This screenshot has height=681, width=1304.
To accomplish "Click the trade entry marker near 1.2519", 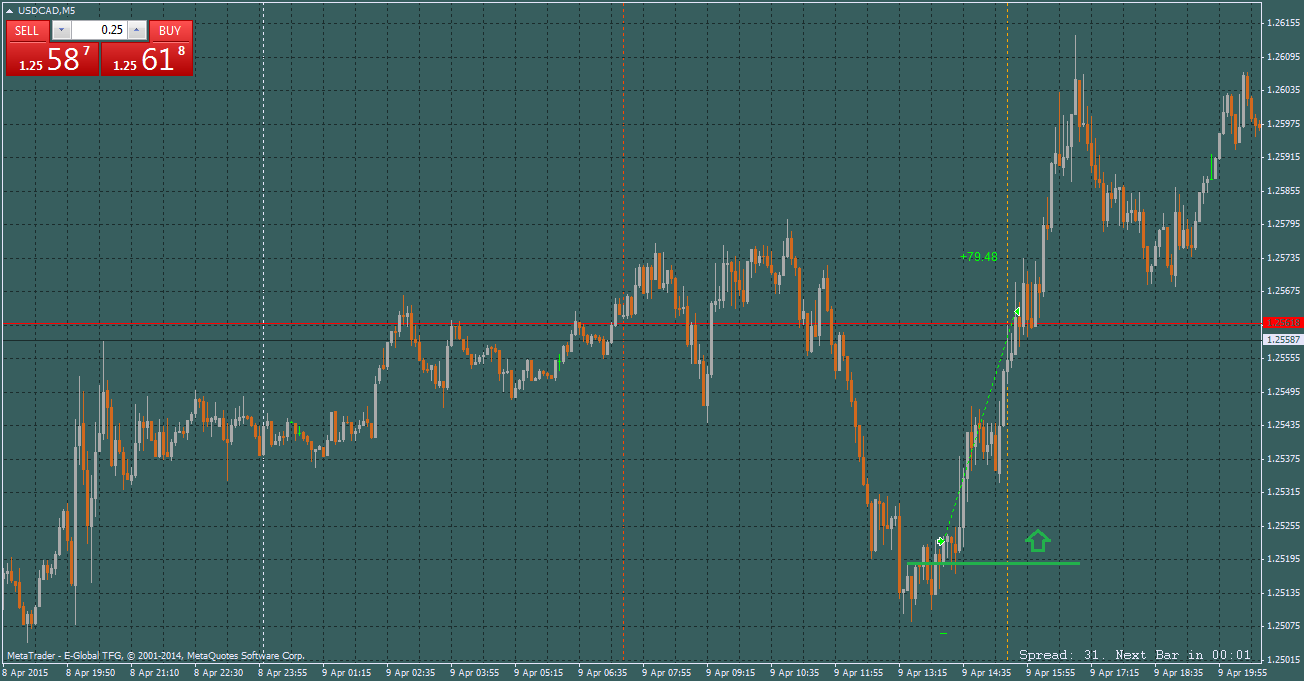I will pos(940,541).
